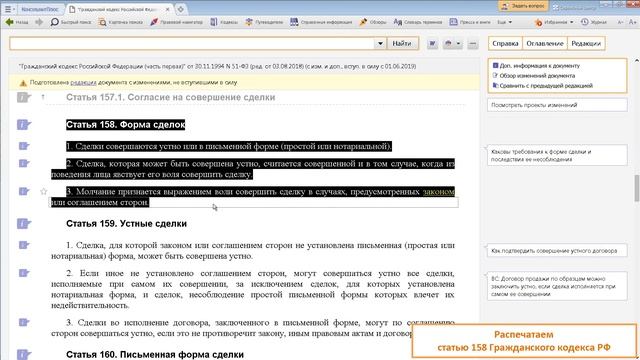
Task: Bookmark paragraph 3 with the star icon
Action: tap(44, 191)
